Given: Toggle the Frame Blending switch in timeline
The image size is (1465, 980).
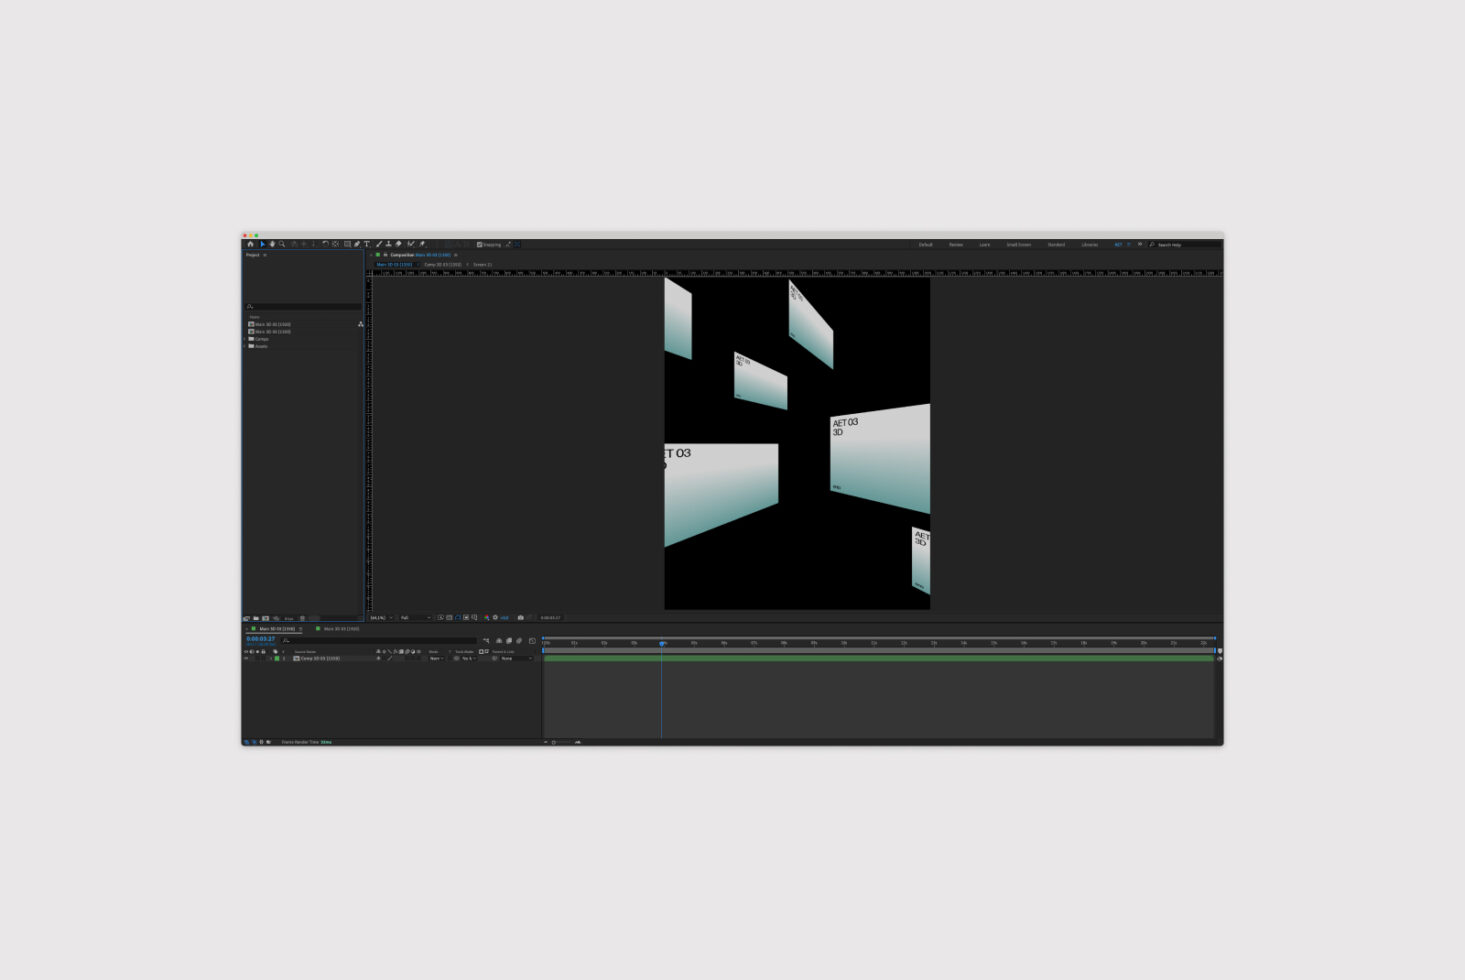Looking at the screenshot, I should (509, 640).
